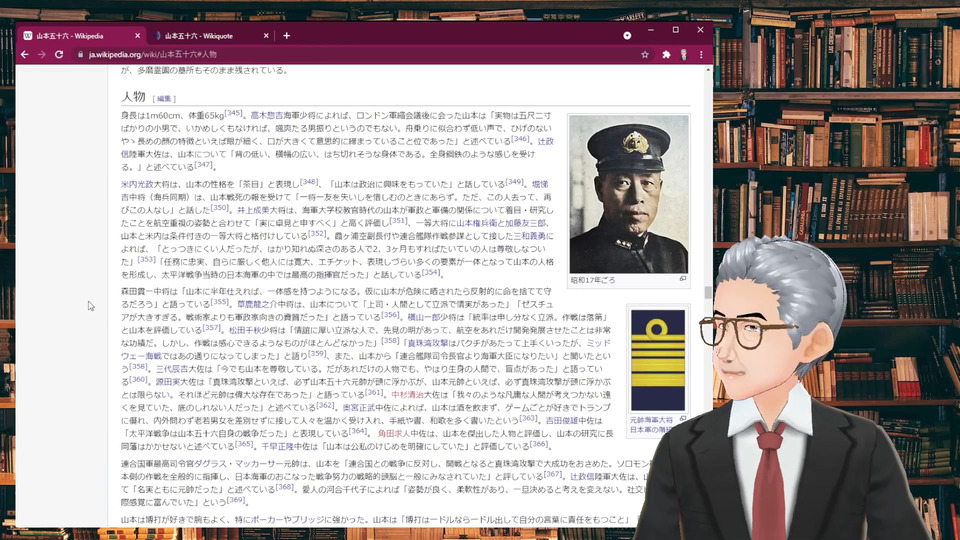Open the 横山一郎 link
Image resolution: width=960 pixels, height=540 pixels.
coord(424,317)
